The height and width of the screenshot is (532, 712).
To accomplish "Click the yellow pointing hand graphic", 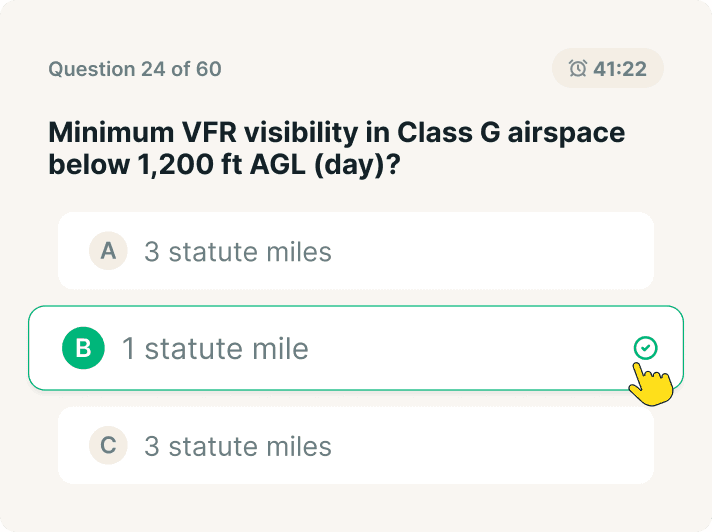I will coord(651,383).
